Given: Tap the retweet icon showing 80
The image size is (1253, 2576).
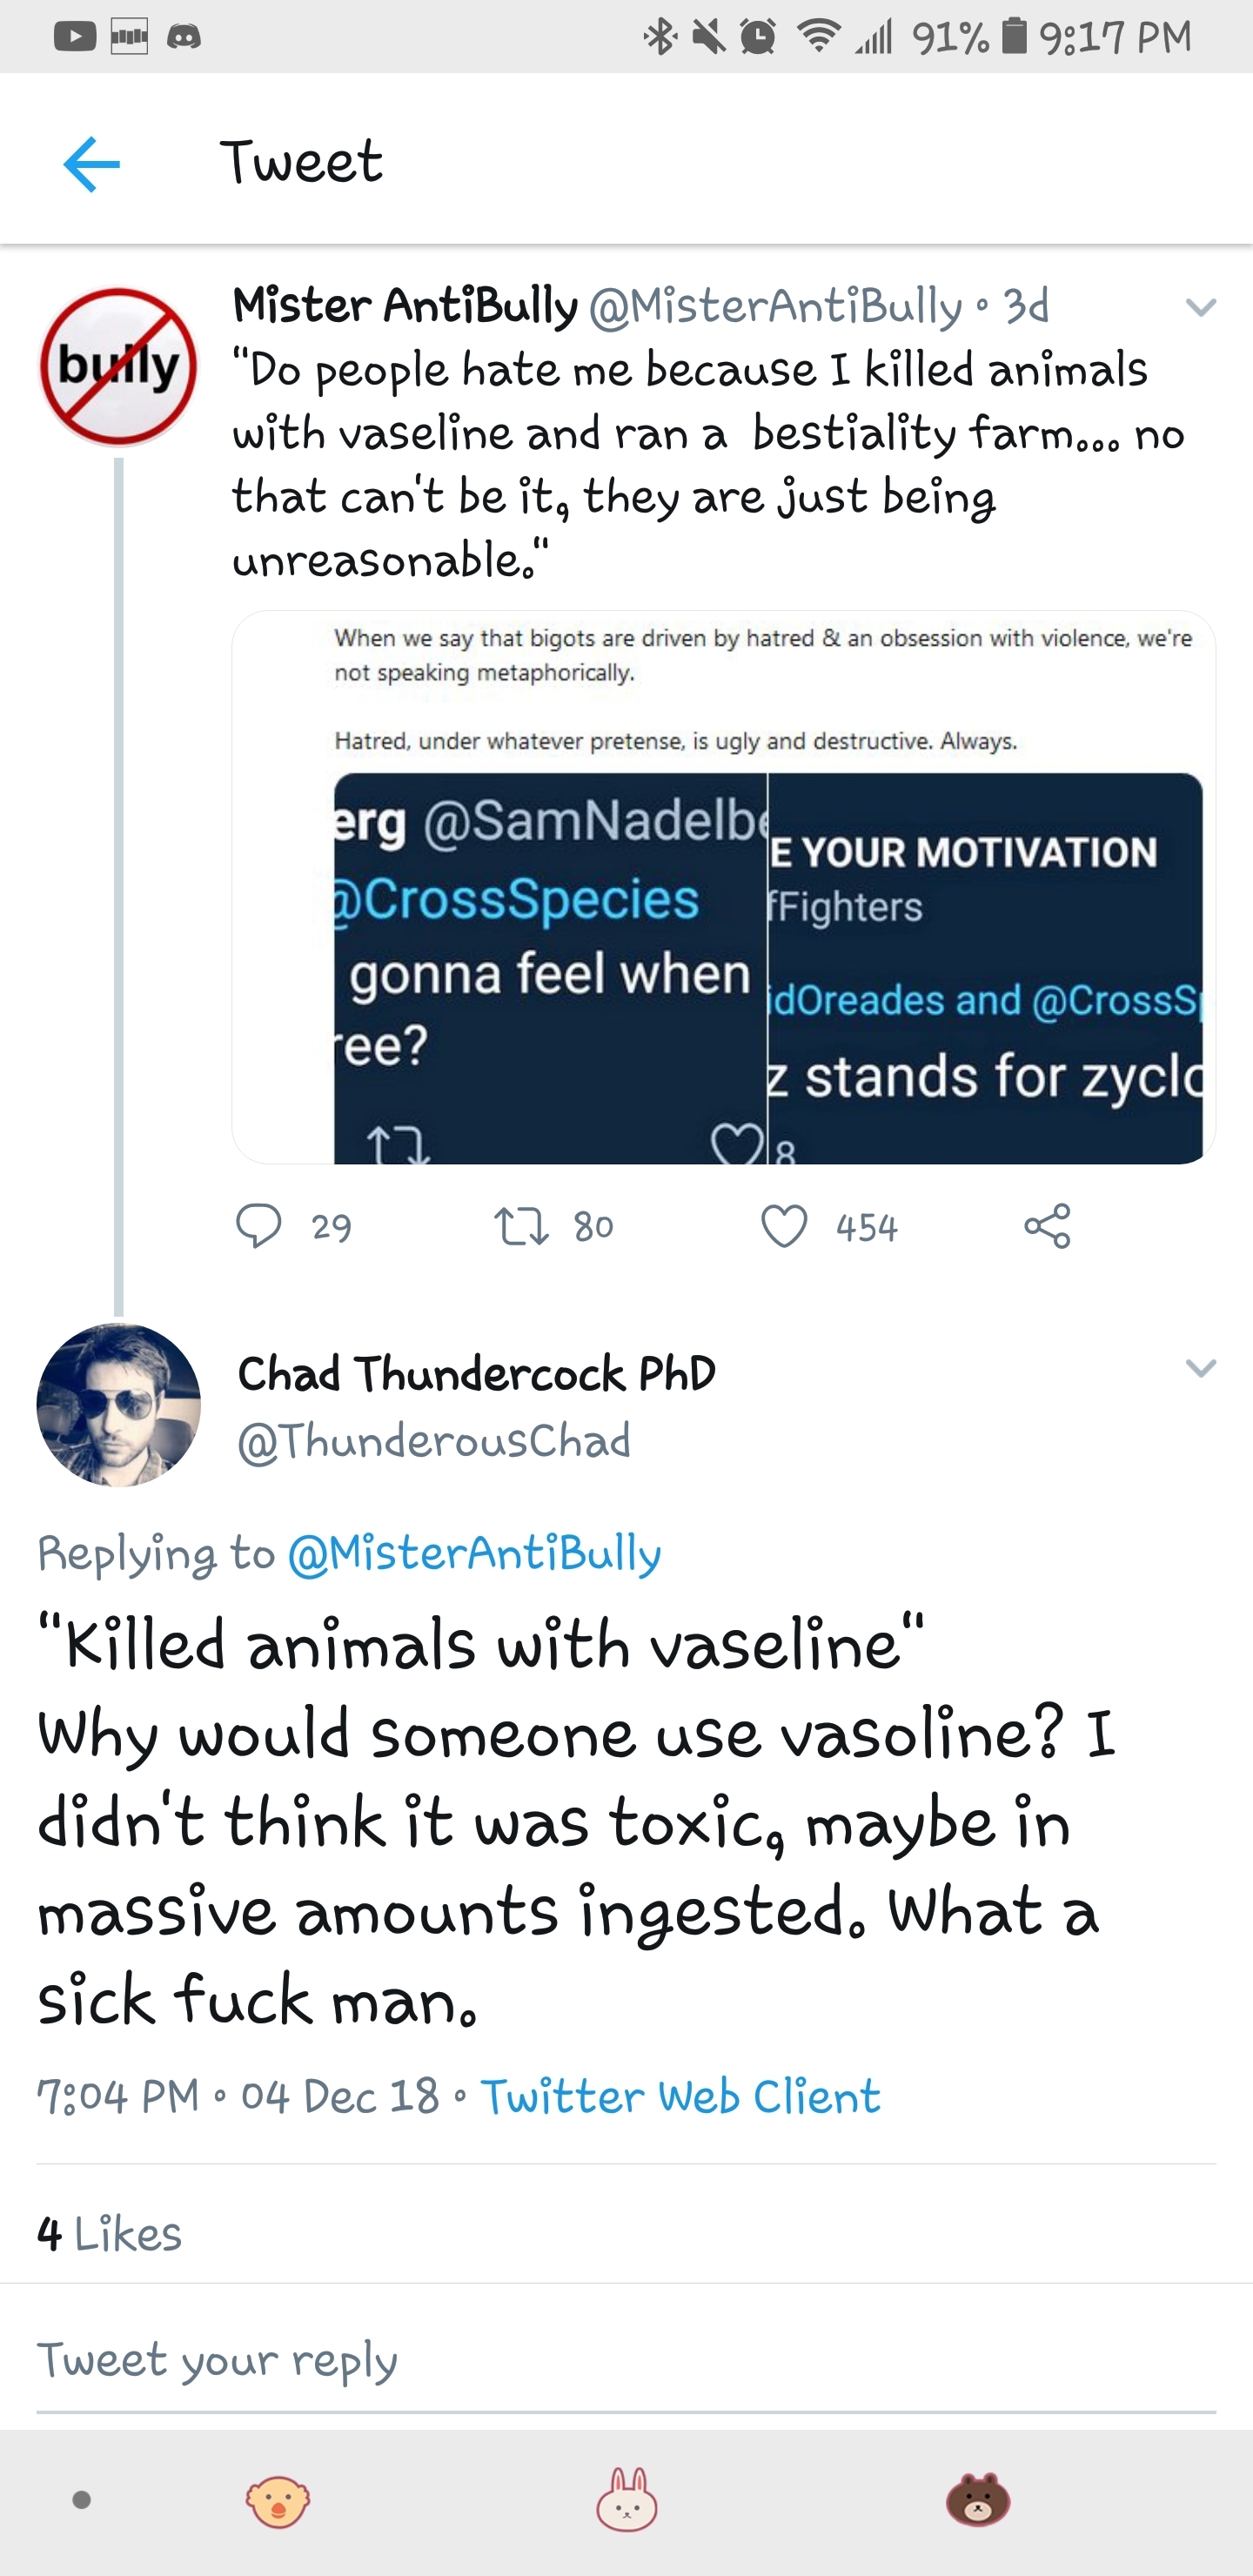Looking at the screenshot, I should click(x=522, y=1226).
